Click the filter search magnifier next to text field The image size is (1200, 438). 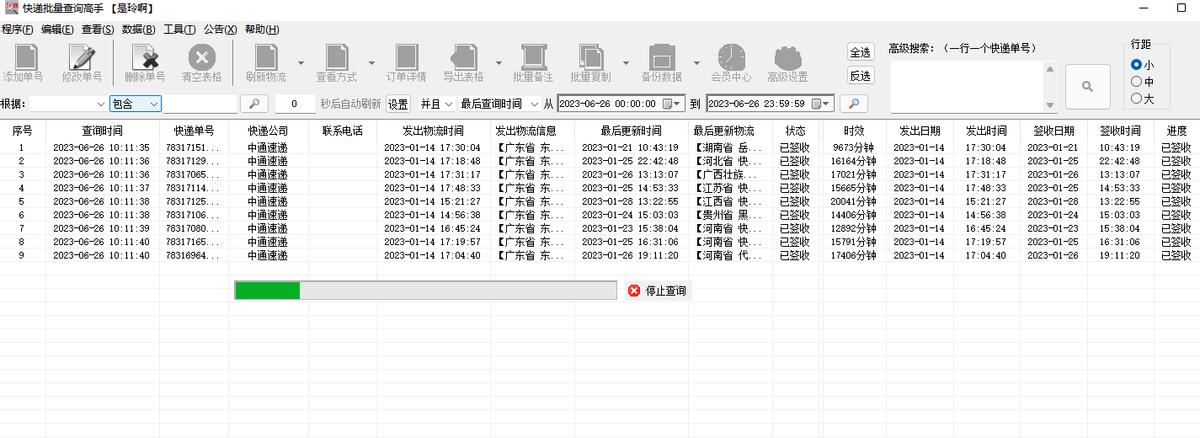[x=254, y=103]
